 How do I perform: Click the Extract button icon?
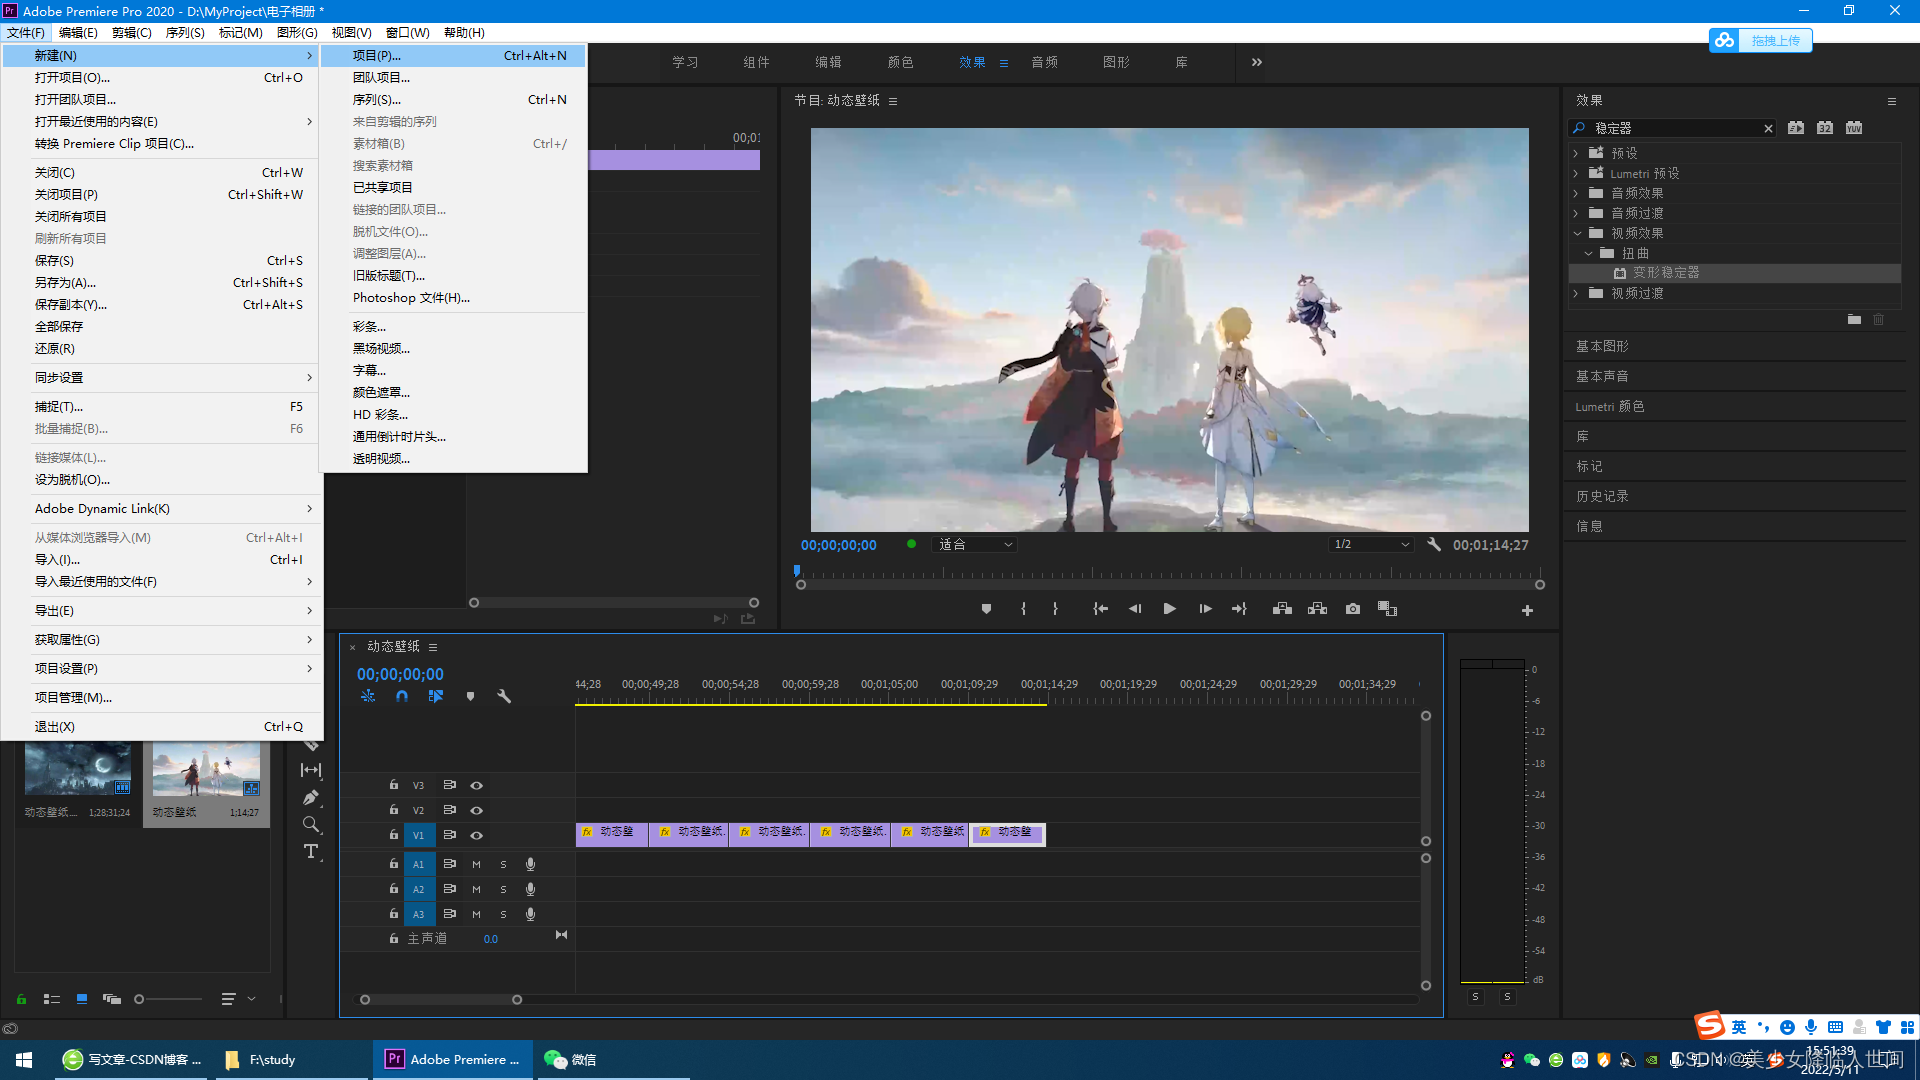click(x=1317, y=609)
